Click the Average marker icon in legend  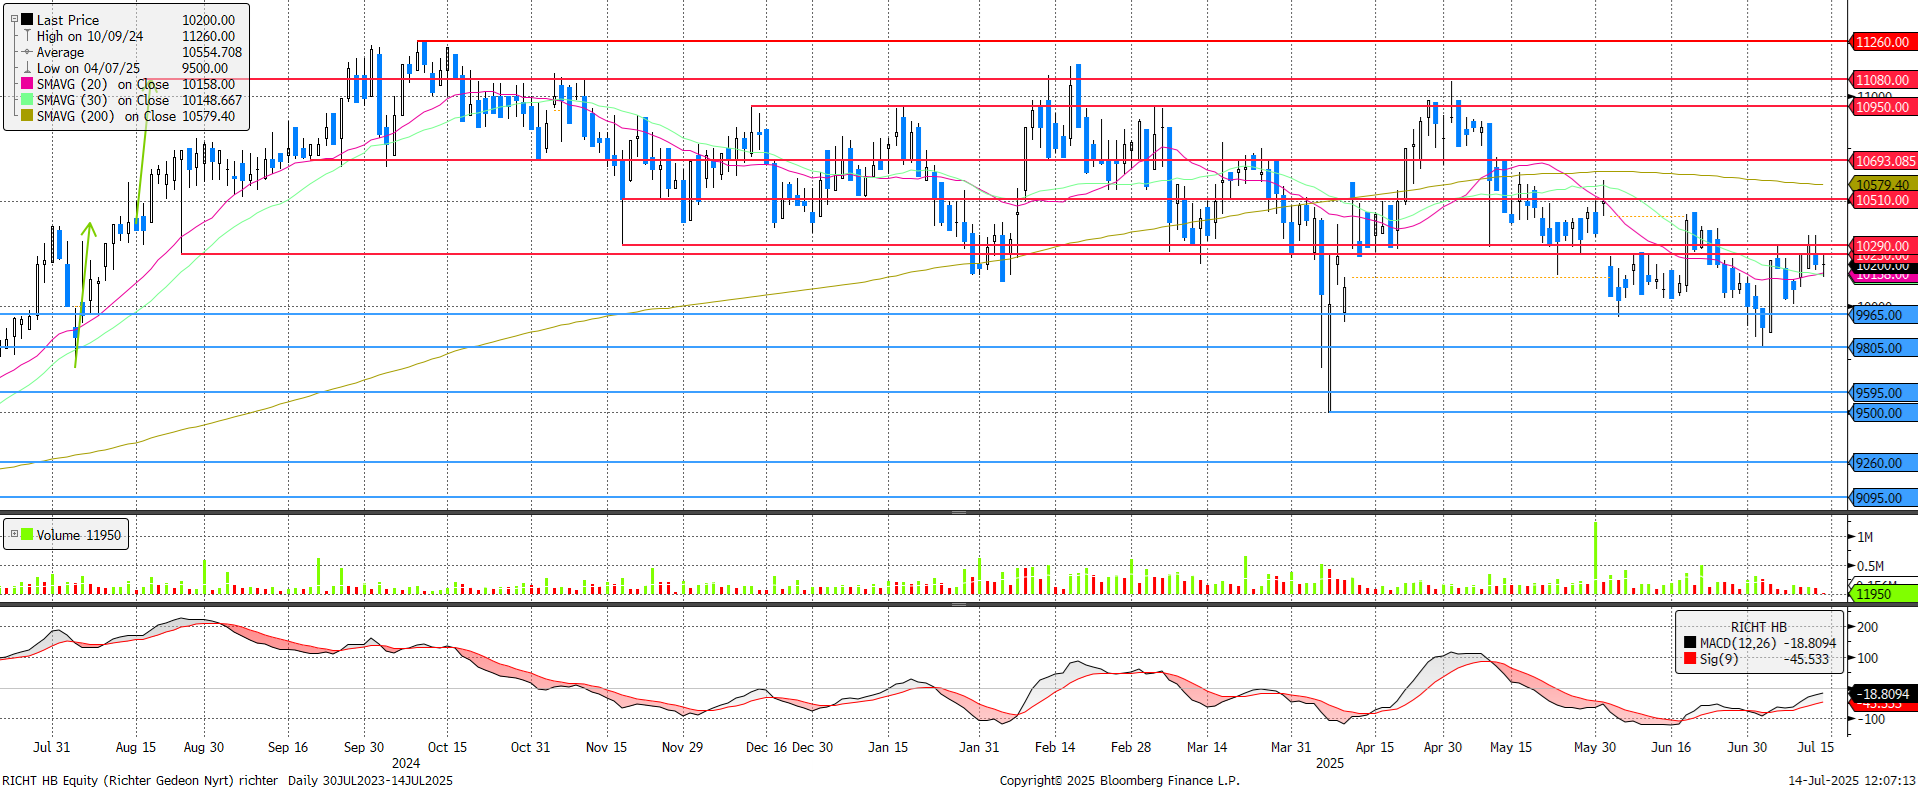click(x=27, y=52)
